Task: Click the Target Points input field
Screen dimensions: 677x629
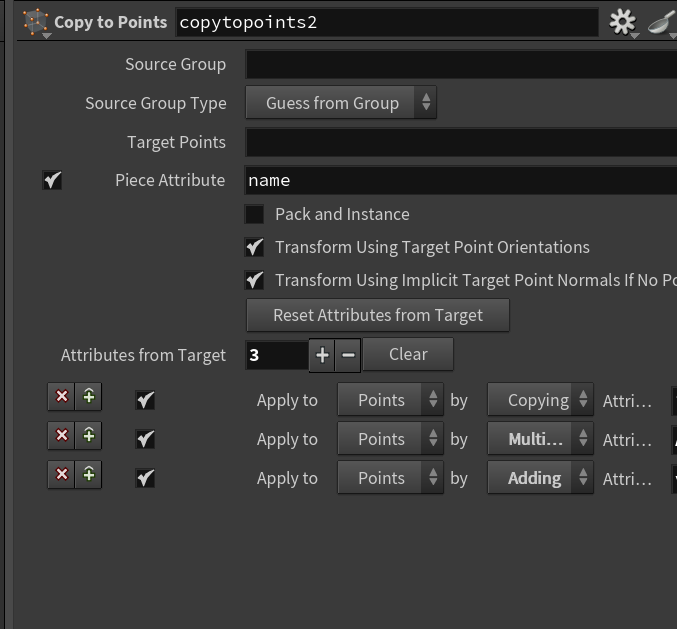Action: tap(461, 142)
